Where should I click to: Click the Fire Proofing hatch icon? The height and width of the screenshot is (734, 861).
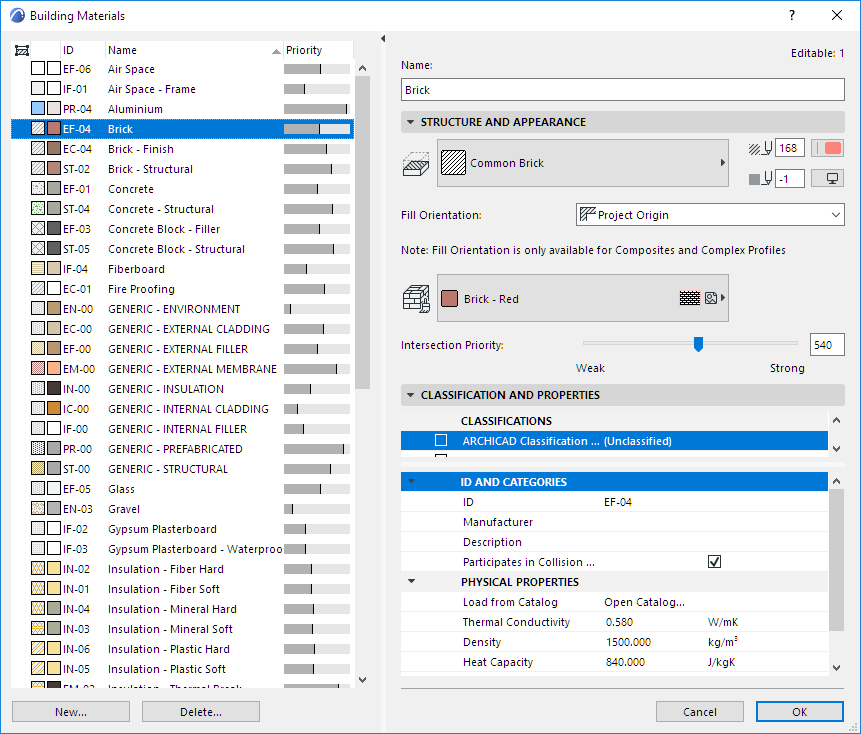point(38,288)
